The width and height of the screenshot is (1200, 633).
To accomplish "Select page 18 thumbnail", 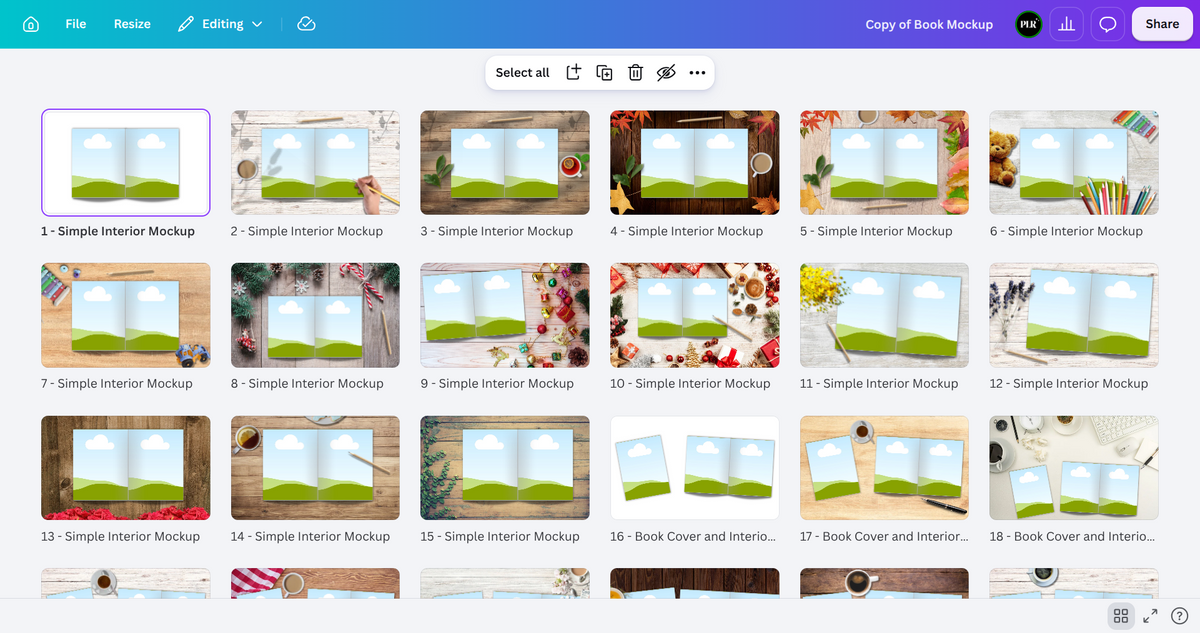I will click(x=1074, y=468).
